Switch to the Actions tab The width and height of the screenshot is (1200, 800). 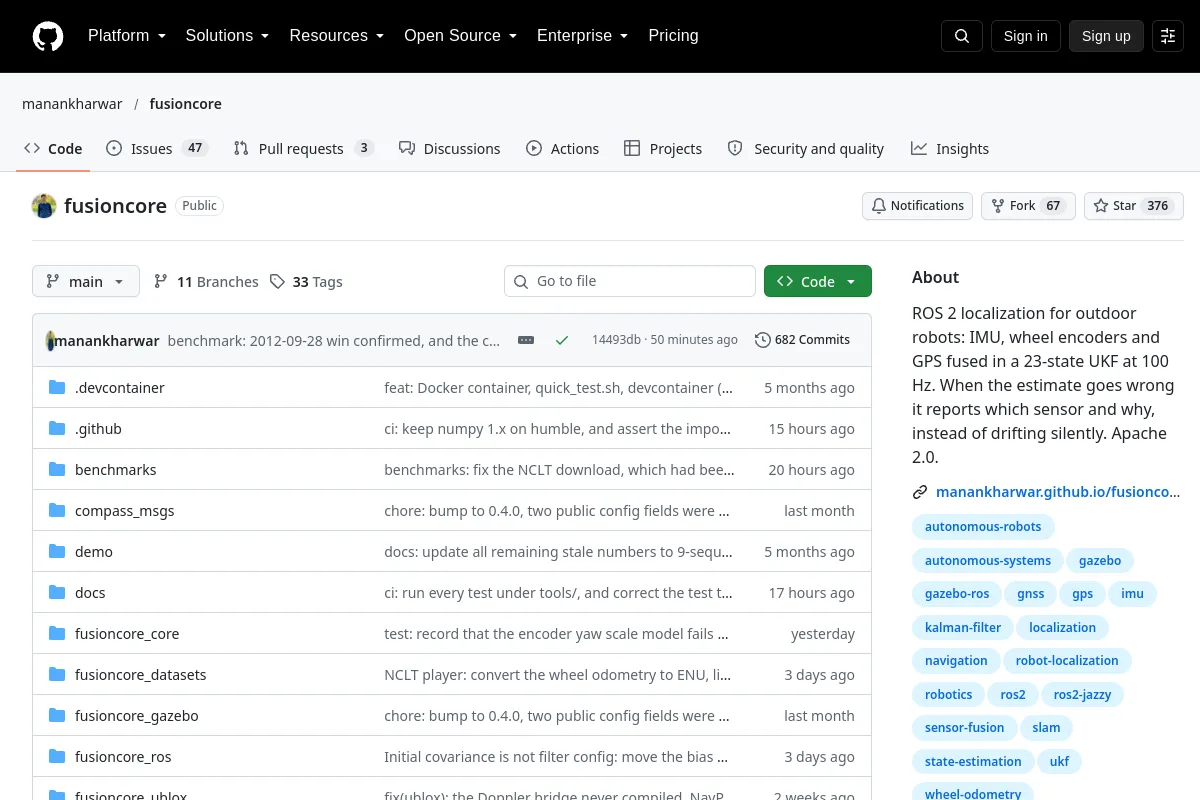click(562, 149)
